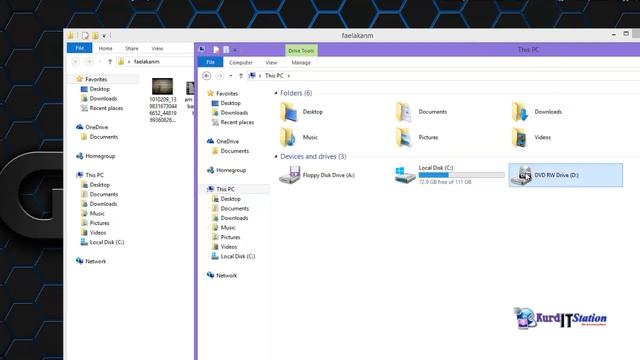This screenshot has width=640, height=360.
Task: Select Videos under This PC in front sidebar
Action: click(x=224, y=247)
